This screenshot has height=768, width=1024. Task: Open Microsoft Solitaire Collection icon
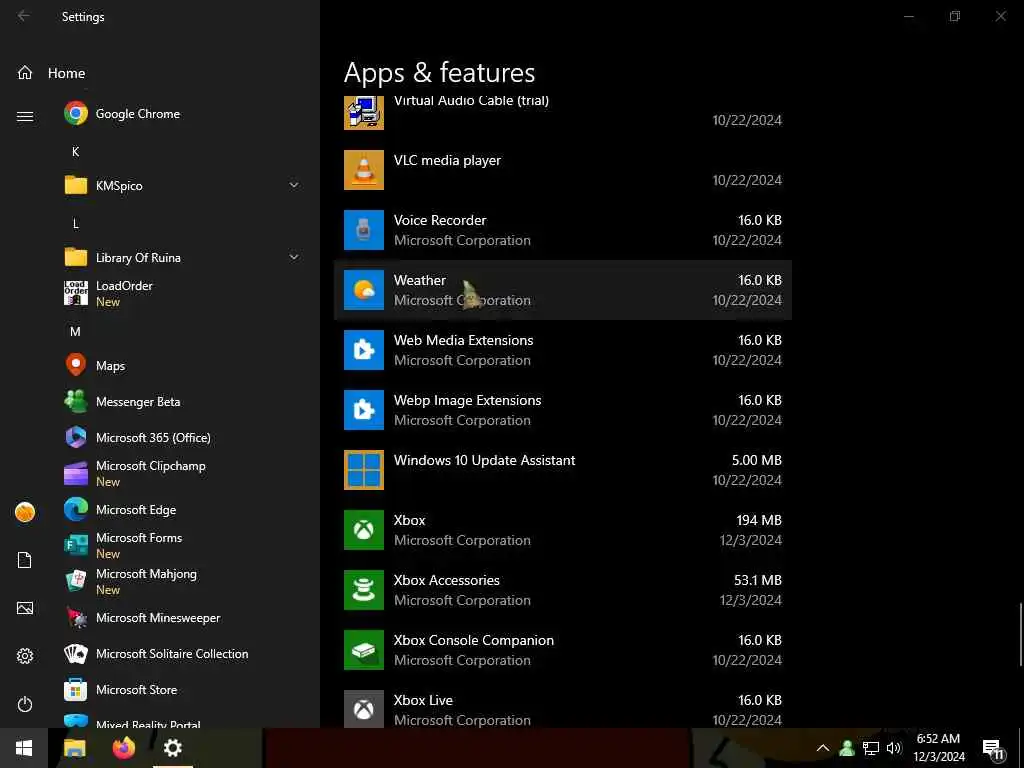point(76,653)
